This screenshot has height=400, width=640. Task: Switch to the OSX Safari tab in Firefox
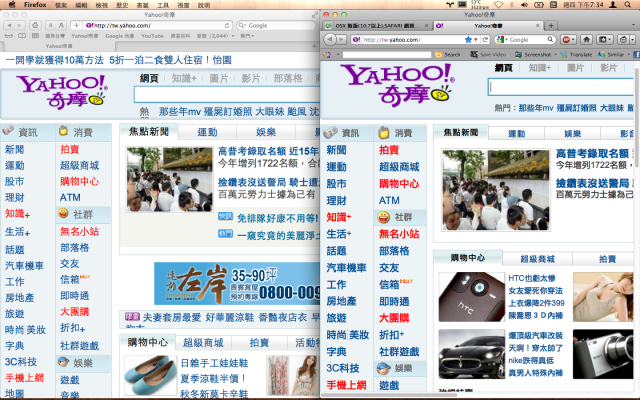click(x=377, y=26)
